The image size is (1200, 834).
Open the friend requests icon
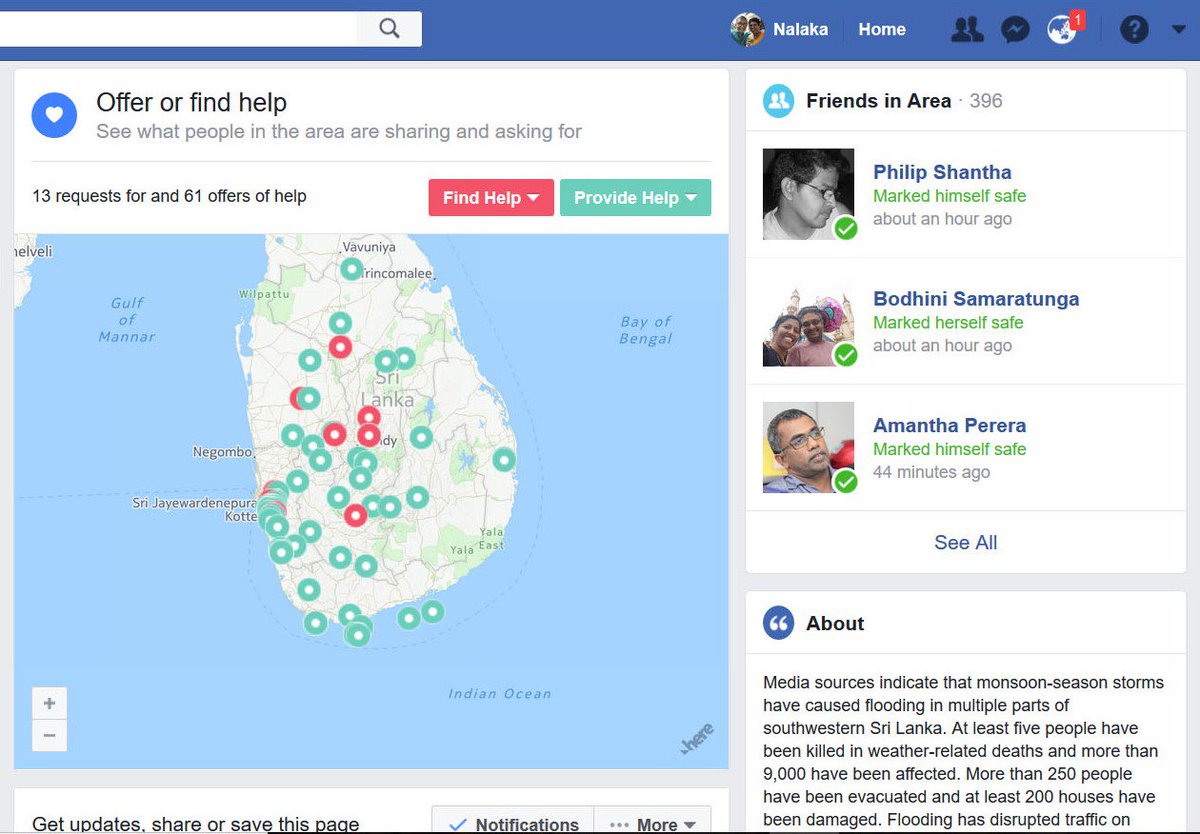967,30
